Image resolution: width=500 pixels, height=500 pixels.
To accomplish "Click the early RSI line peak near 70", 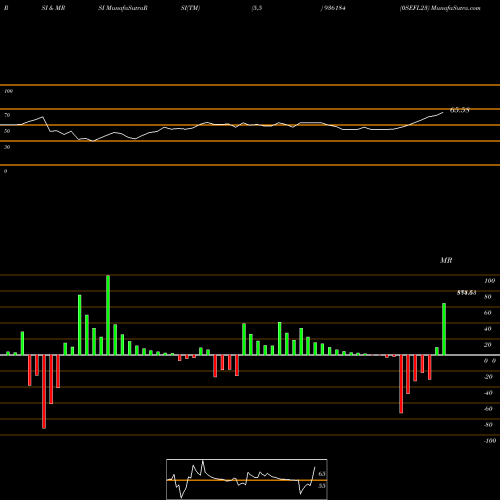I will pos(42,117).
